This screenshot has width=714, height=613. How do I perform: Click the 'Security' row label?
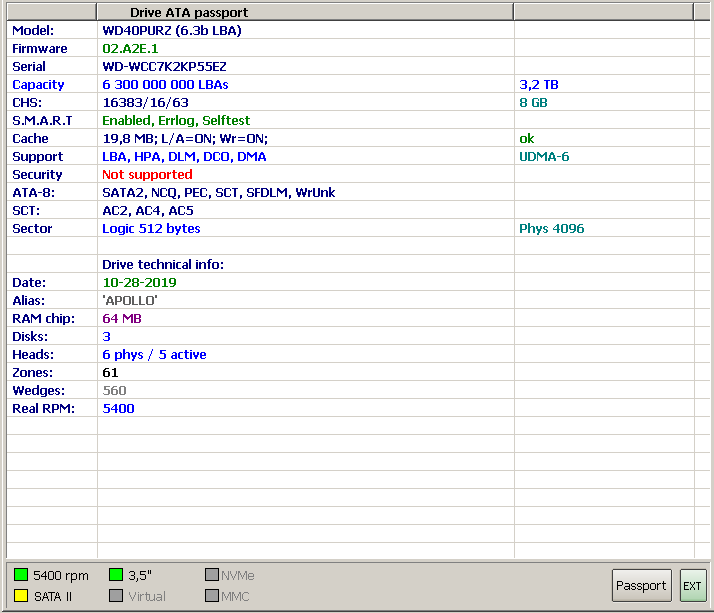coord(37,174)
